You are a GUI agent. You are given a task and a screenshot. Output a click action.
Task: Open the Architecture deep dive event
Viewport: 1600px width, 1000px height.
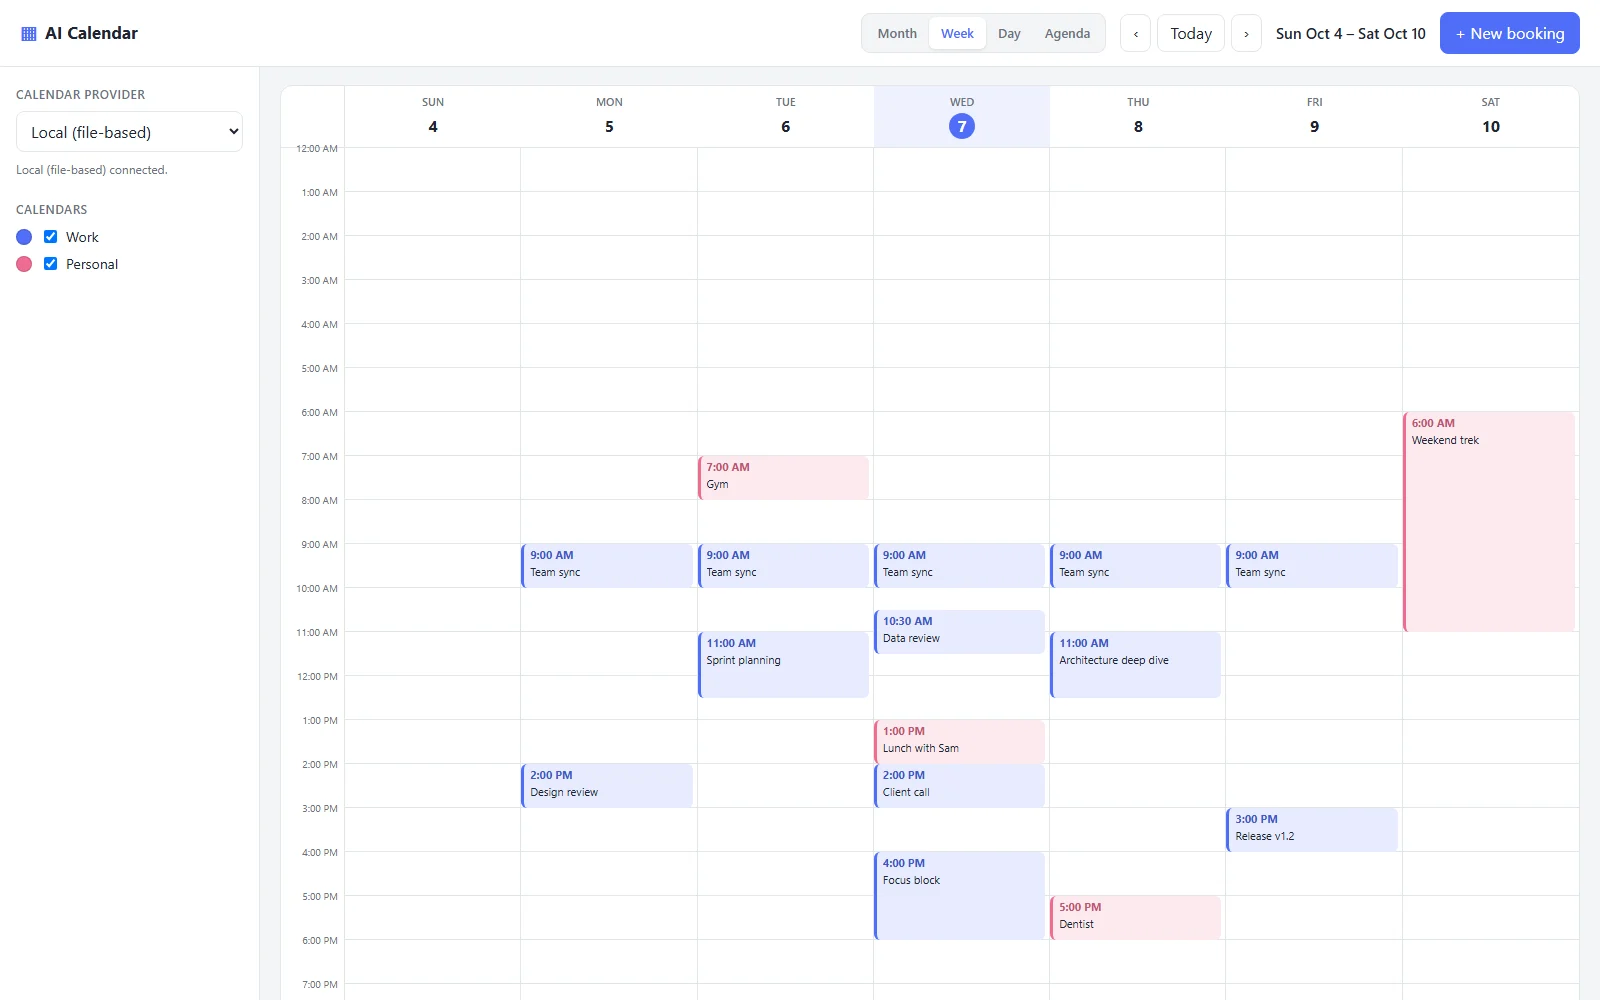[1136, 664]
